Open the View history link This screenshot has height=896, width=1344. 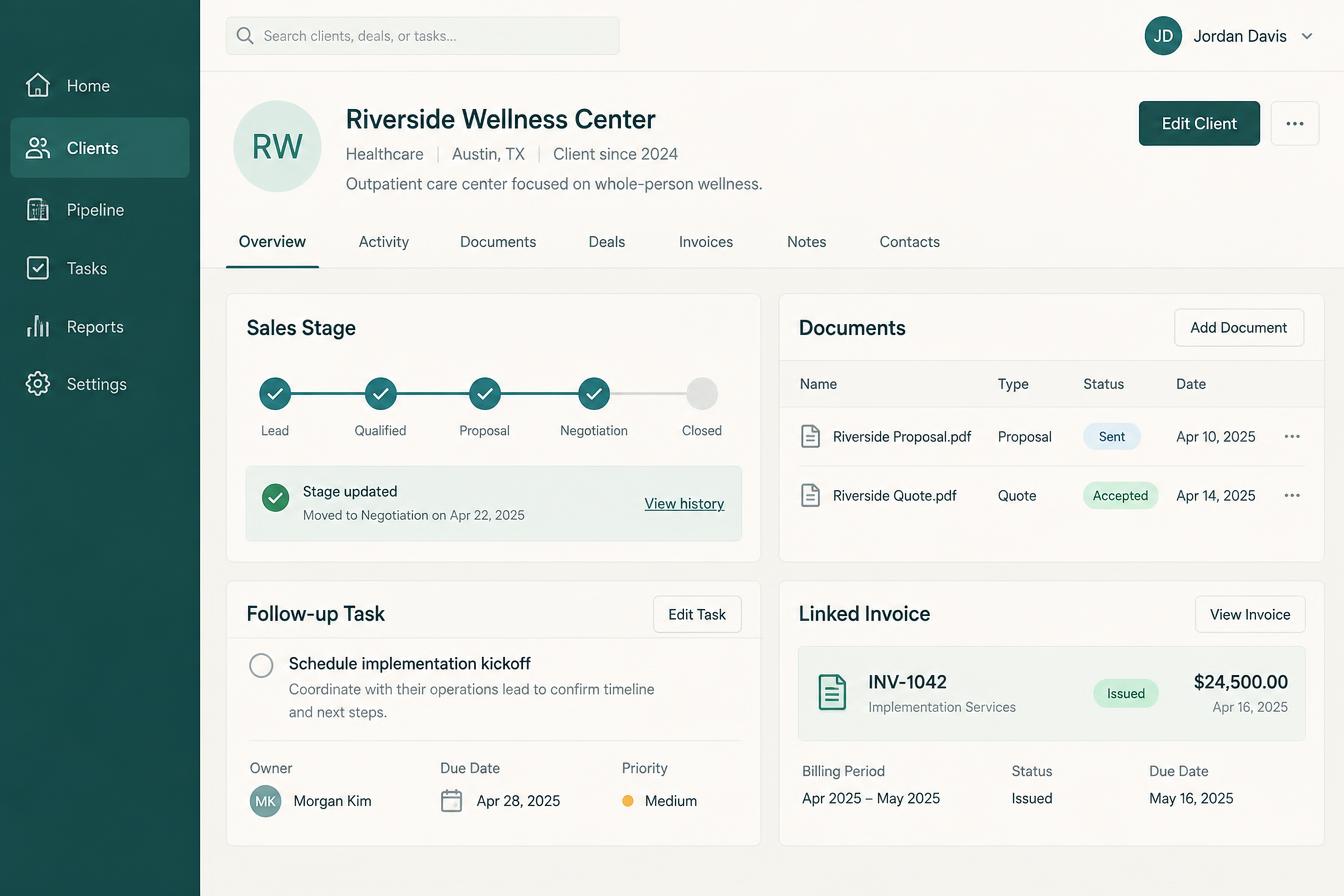[x=684, y=504]
